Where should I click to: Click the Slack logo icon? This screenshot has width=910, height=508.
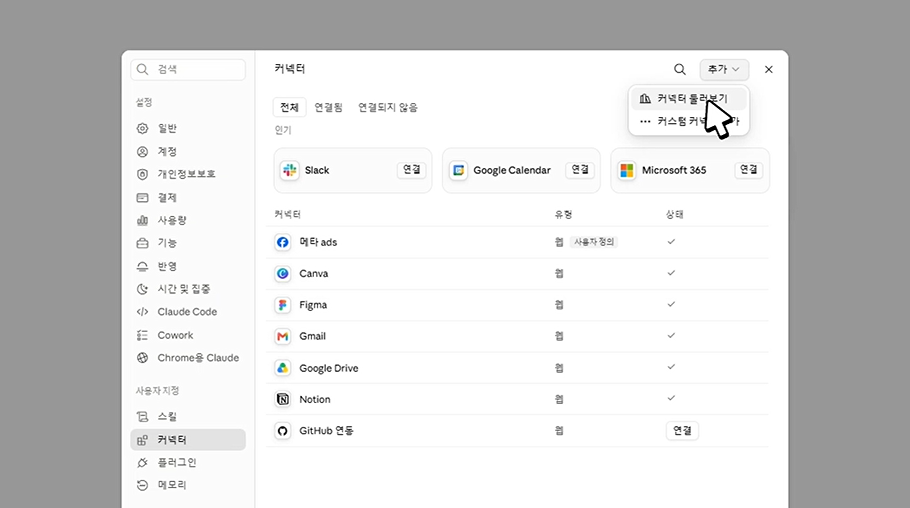(290, 170)
